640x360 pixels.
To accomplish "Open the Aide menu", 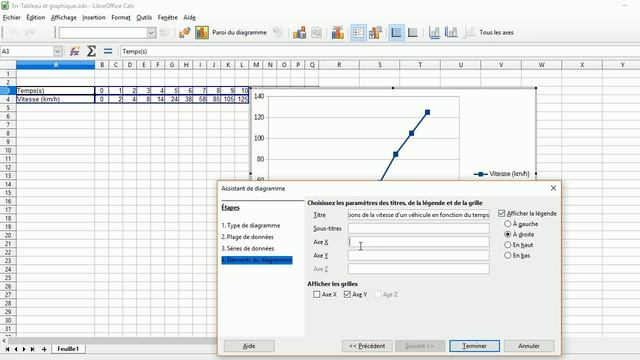I will coord(189,18).
